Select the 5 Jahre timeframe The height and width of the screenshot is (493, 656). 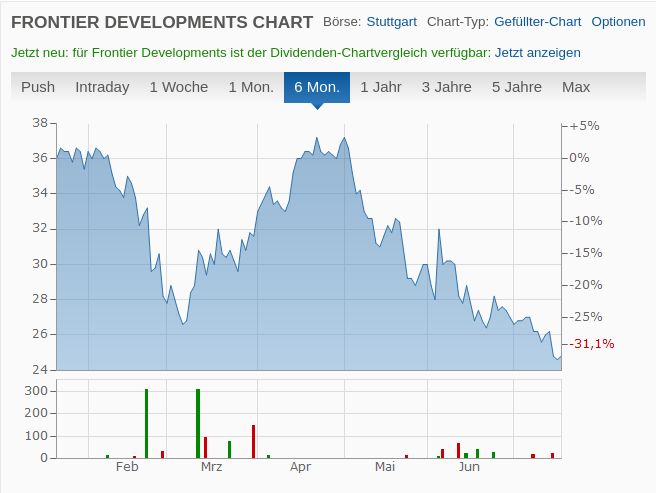(x=517, y=87)
